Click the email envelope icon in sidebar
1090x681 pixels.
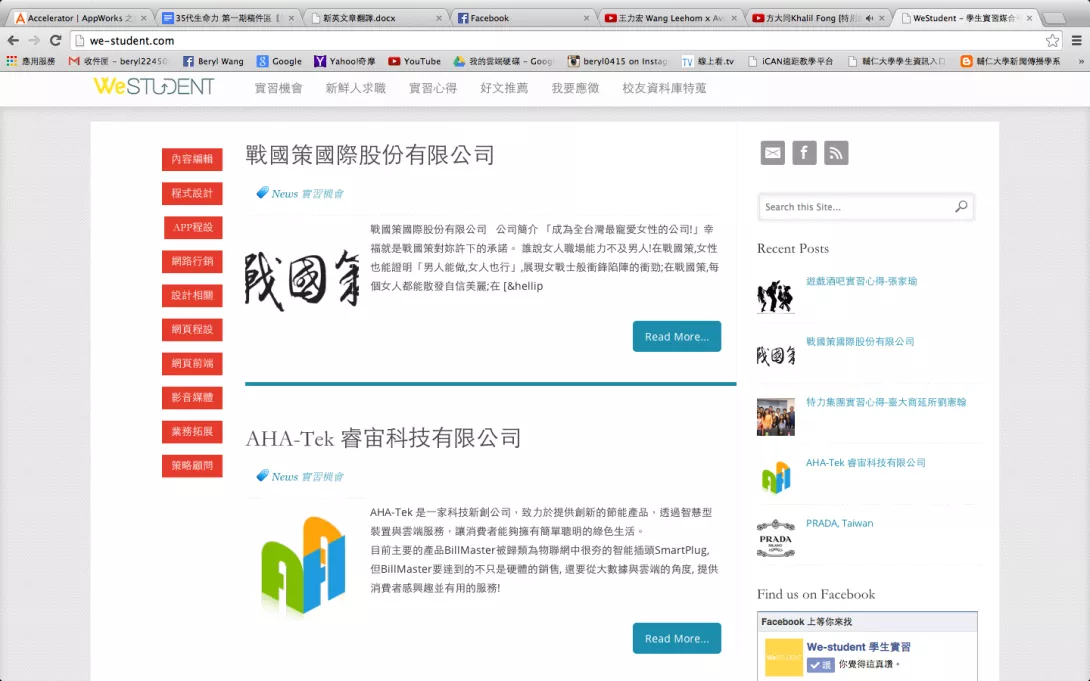772,153
